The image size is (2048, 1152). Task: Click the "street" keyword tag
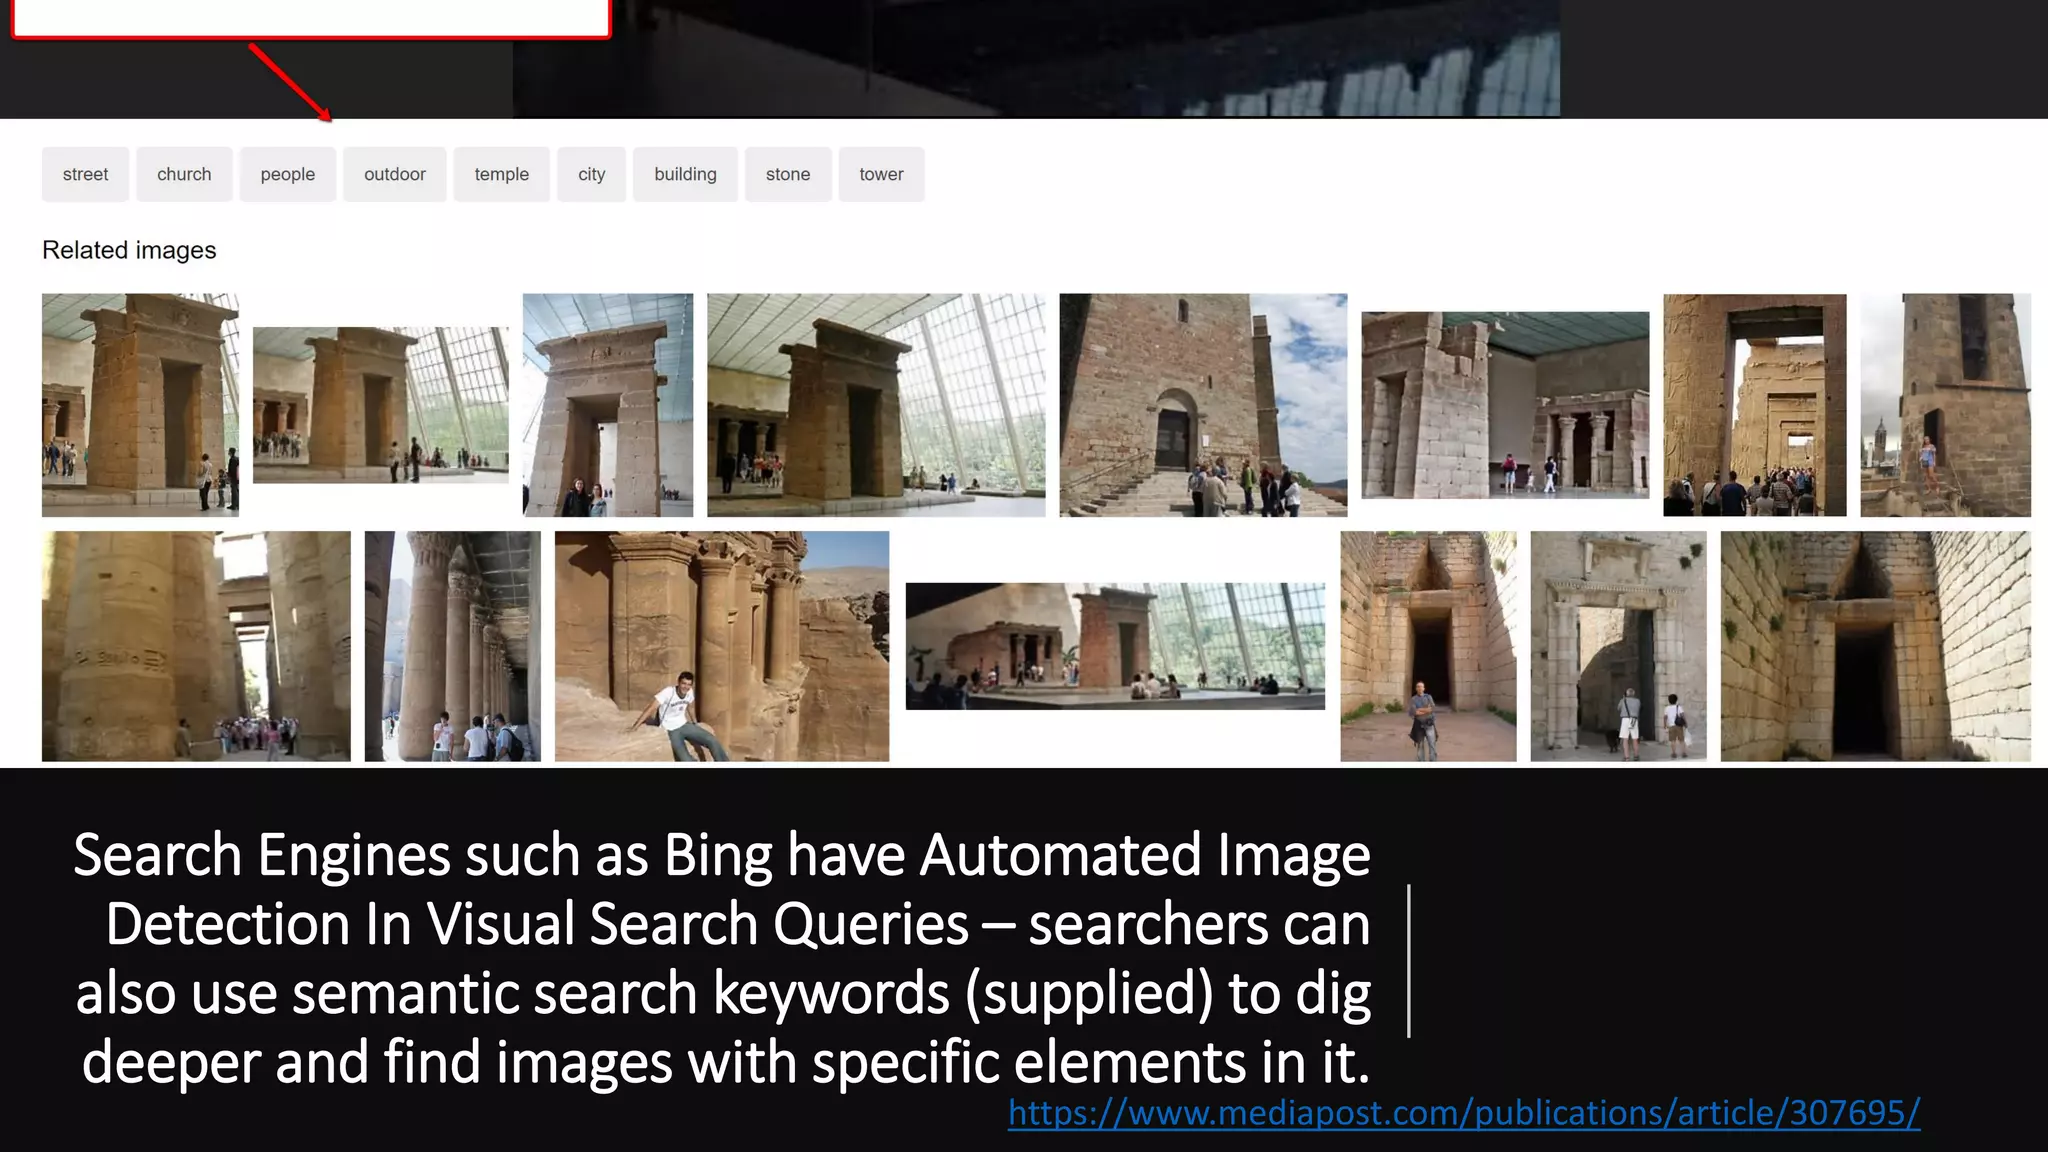(85, 174)
